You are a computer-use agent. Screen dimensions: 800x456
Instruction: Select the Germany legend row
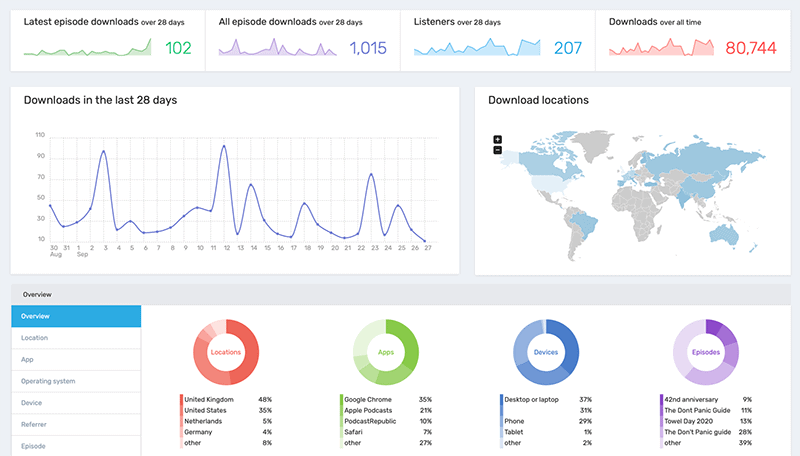point(226,432)
